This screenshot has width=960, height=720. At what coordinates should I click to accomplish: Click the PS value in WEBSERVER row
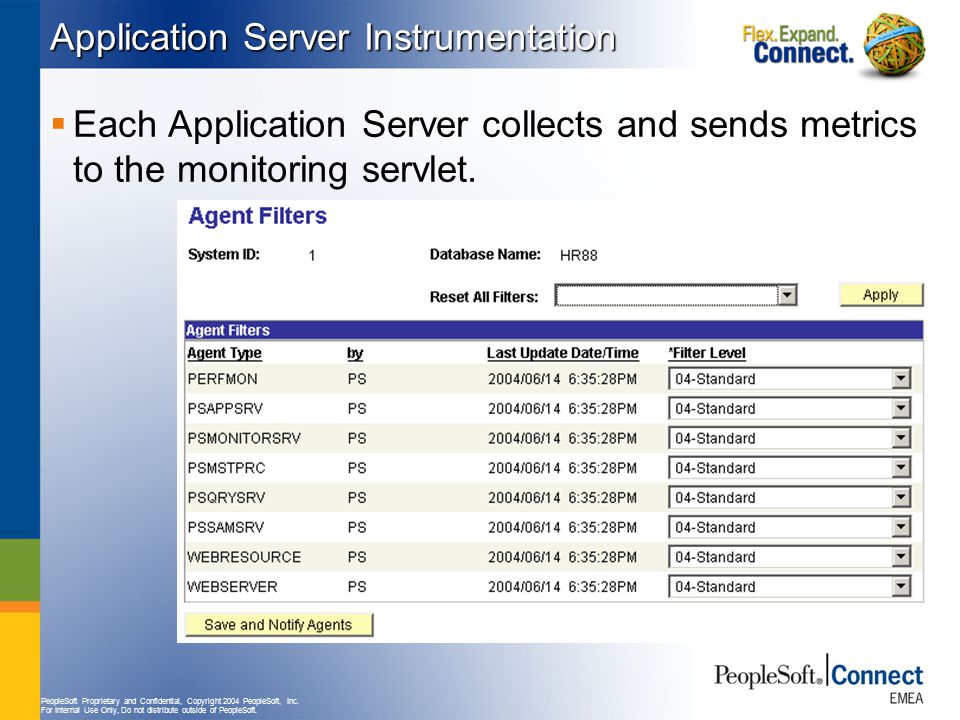click(357, 587)
